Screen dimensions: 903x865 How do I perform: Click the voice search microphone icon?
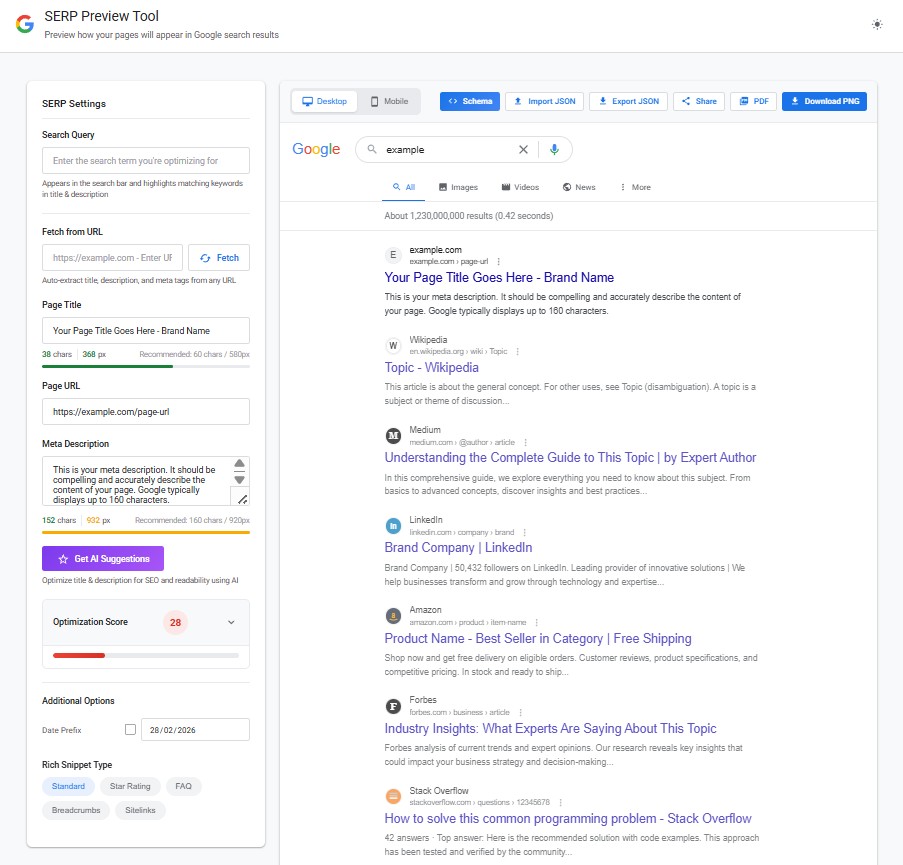click(554, 148)
